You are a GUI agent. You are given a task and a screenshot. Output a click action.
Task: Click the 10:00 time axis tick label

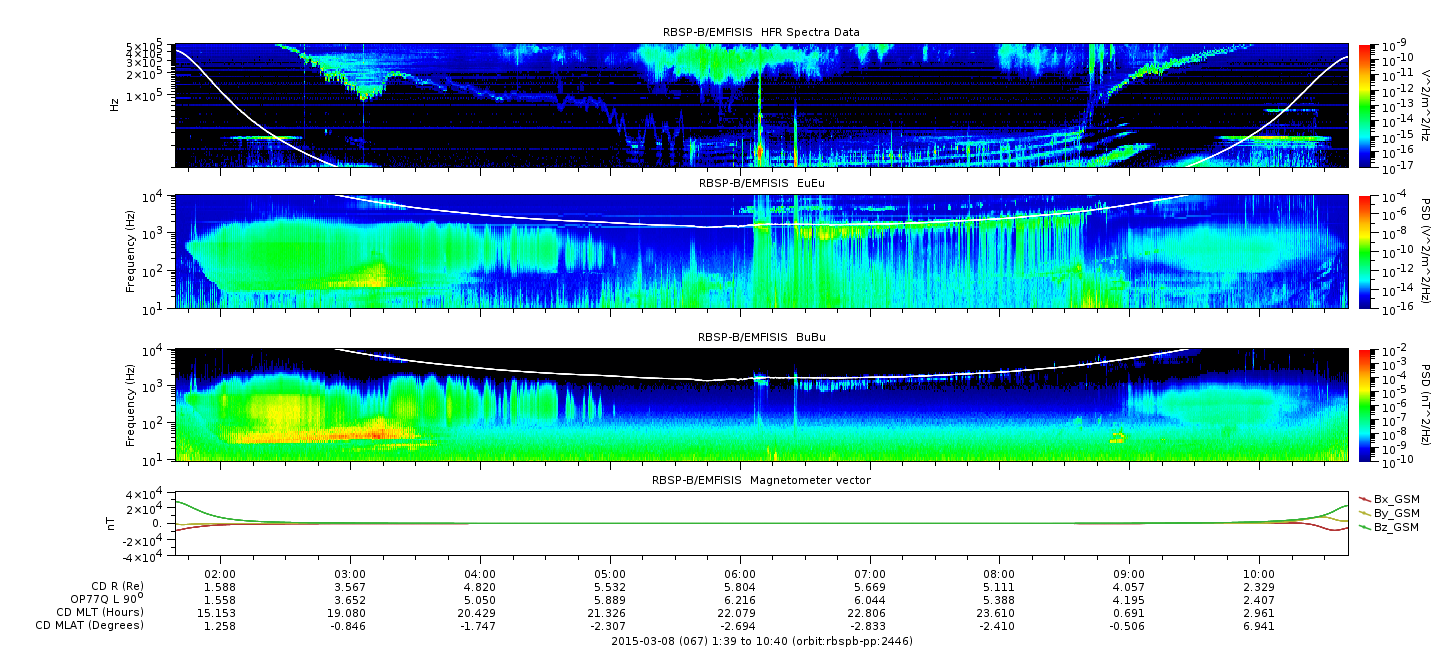click(x=1258, y=573)
